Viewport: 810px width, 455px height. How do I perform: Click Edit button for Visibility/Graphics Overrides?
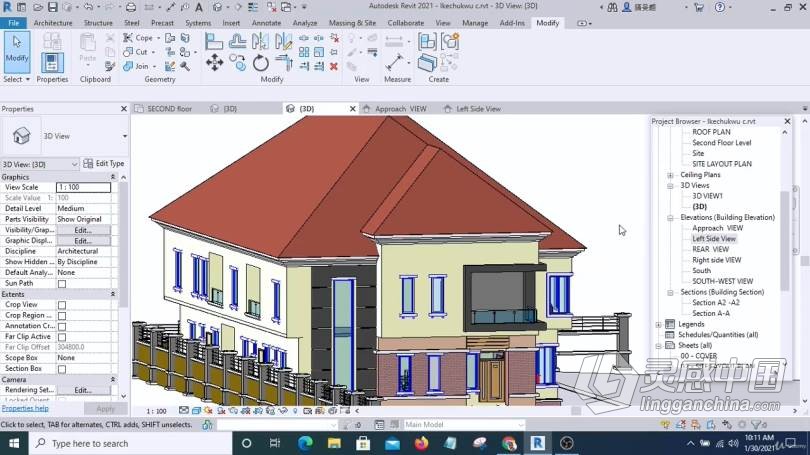click(x=83, y=230)
